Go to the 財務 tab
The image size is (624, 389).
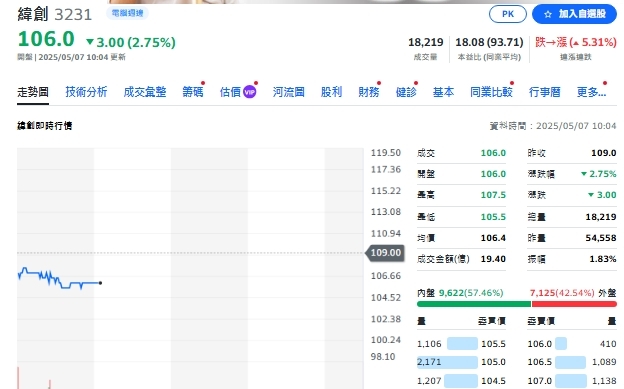[369, 92]
